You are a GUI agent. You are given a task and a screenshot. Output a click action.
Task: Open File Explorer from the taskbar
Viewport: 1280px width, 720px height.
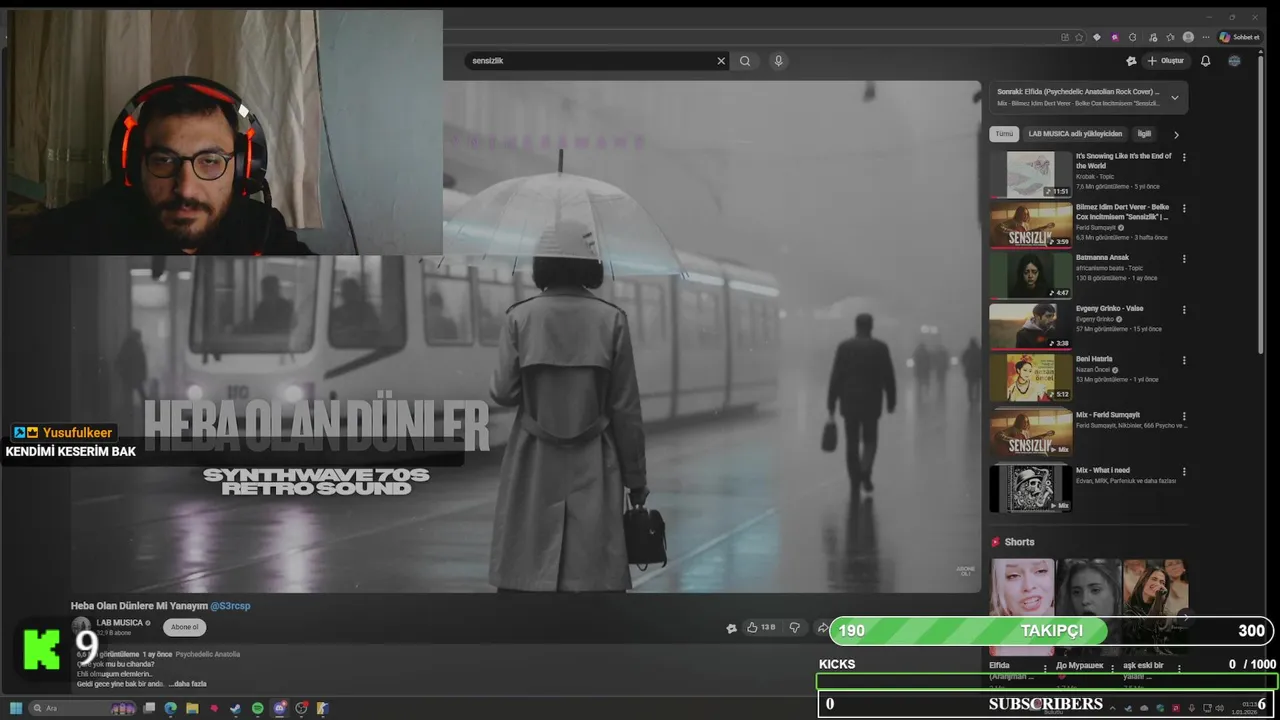[192, 708]
